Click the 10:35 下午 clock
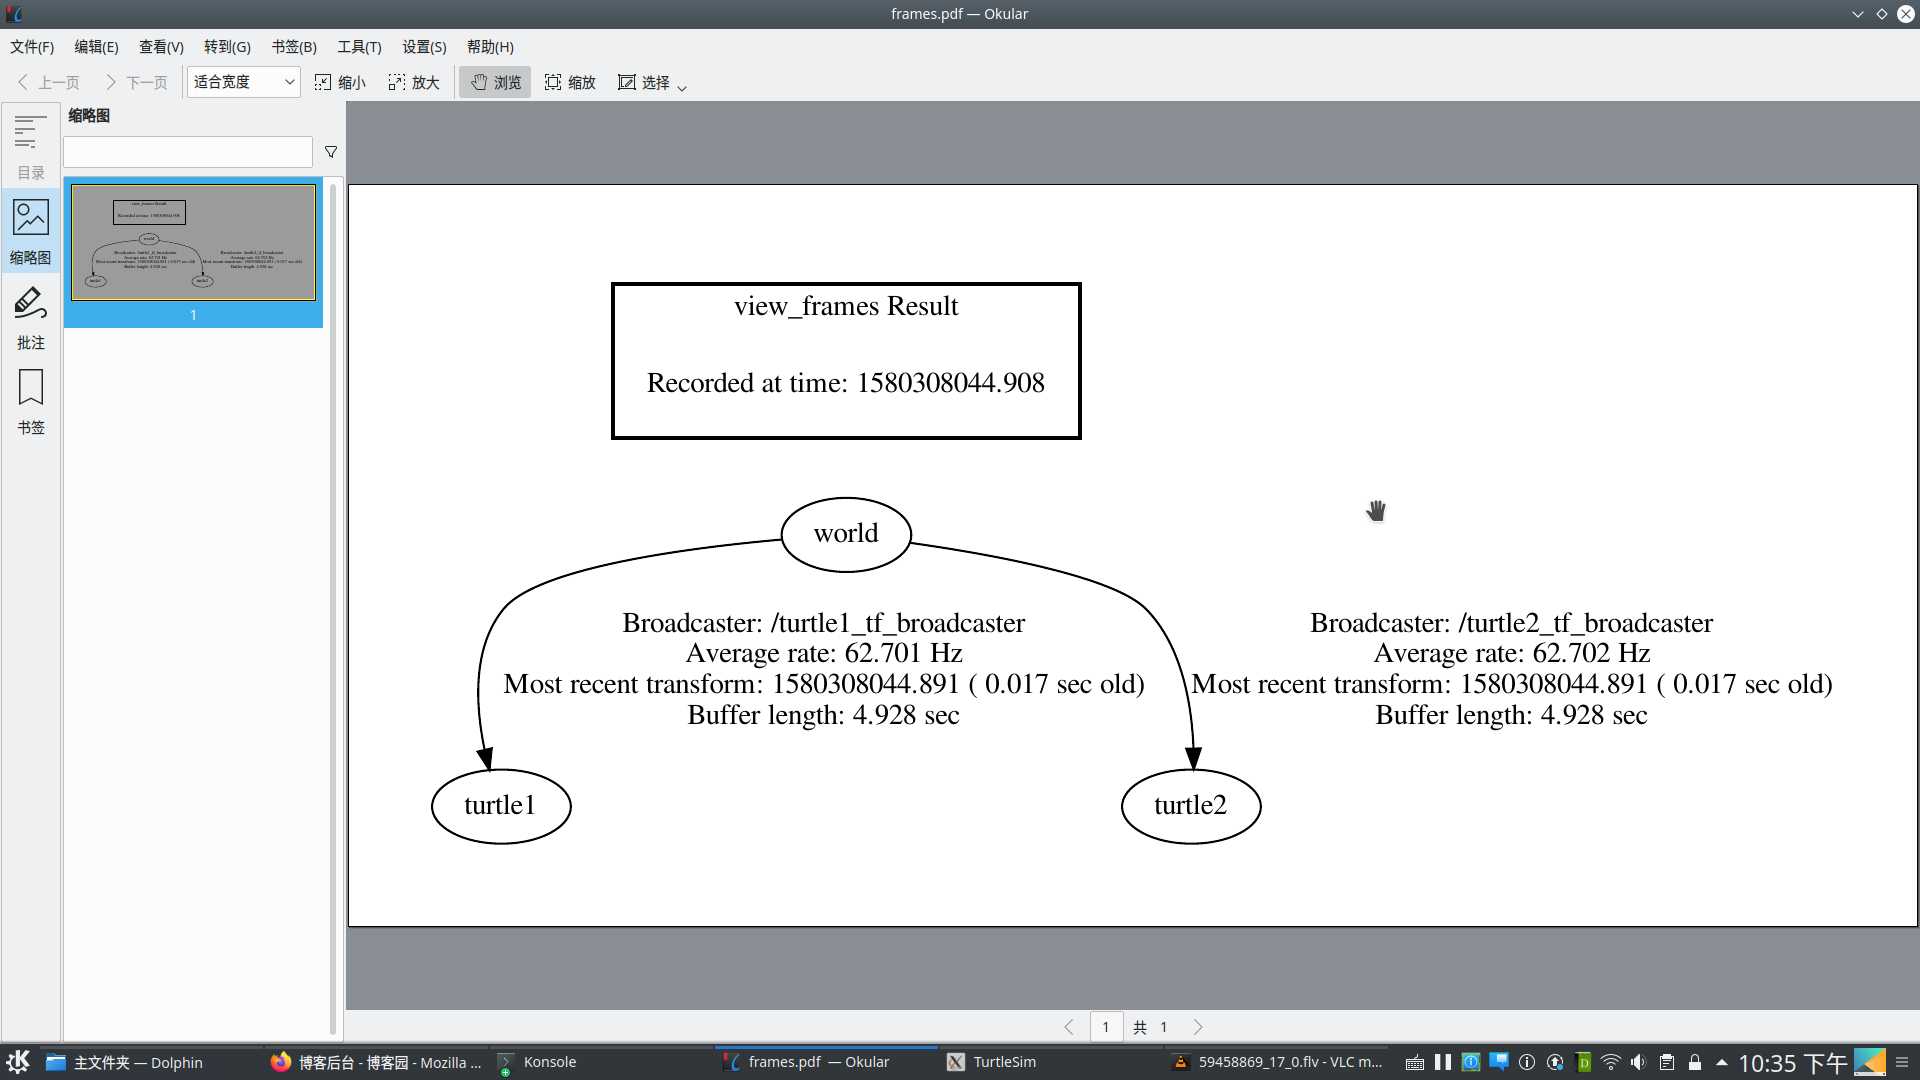Viewport: 1920px width, 1080px height. (1792, 1063)
